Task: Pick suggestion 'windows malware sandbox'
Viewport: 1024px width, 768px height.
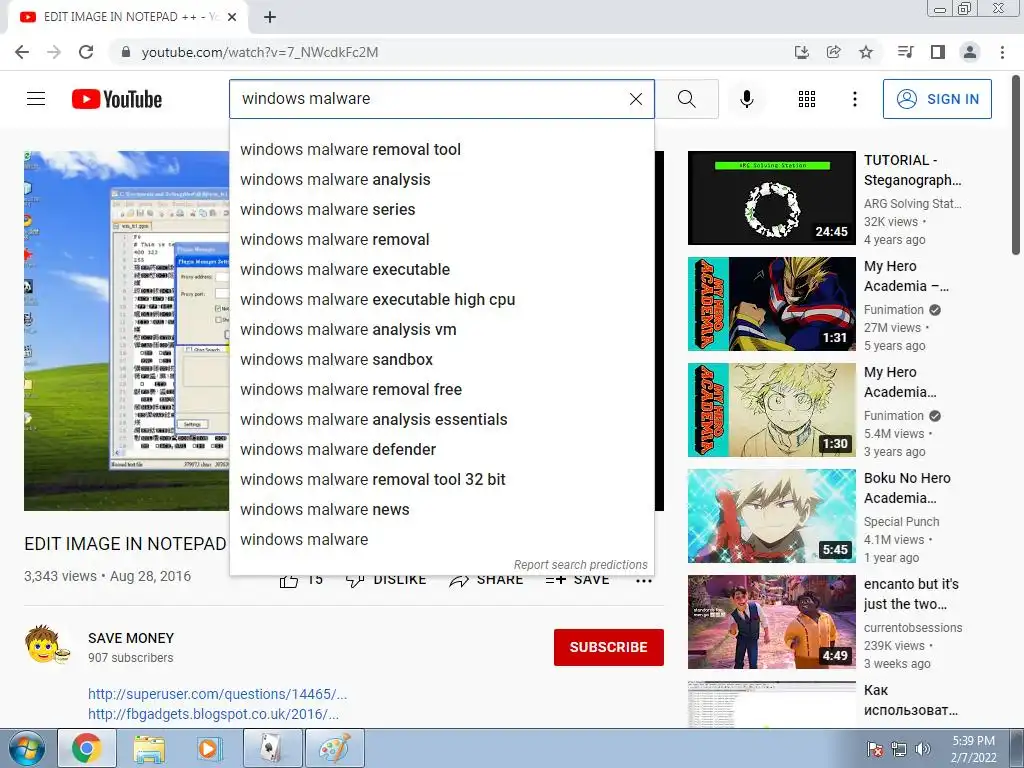Action: click(x=441, y=360)
